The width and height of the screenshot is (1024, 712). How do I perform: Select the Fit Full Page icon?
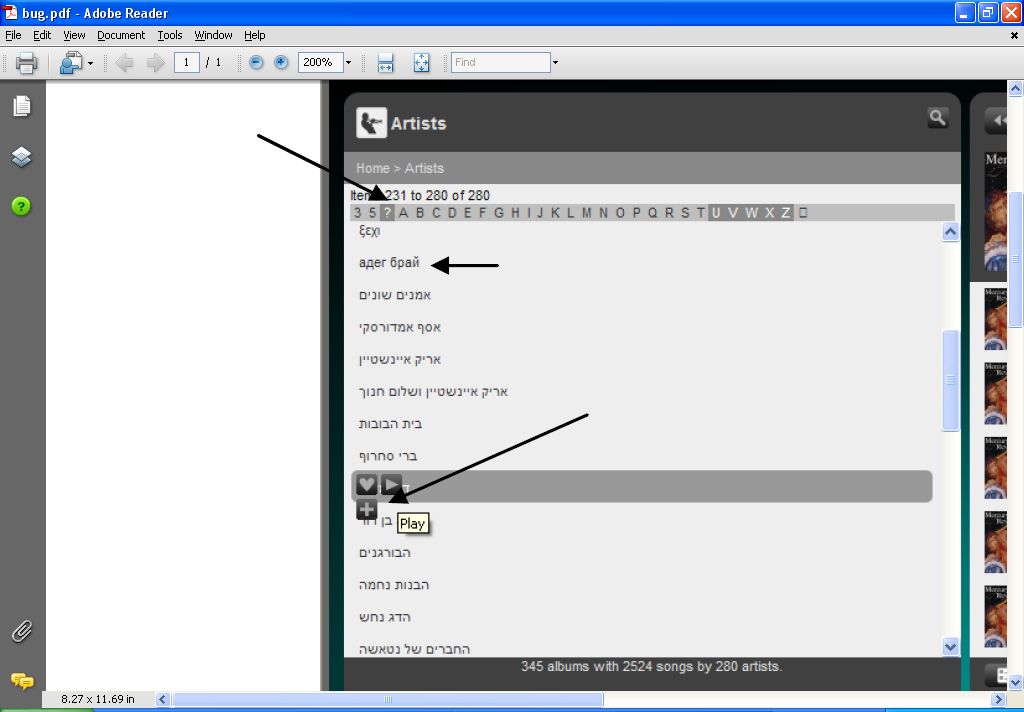tap(421, 63)
